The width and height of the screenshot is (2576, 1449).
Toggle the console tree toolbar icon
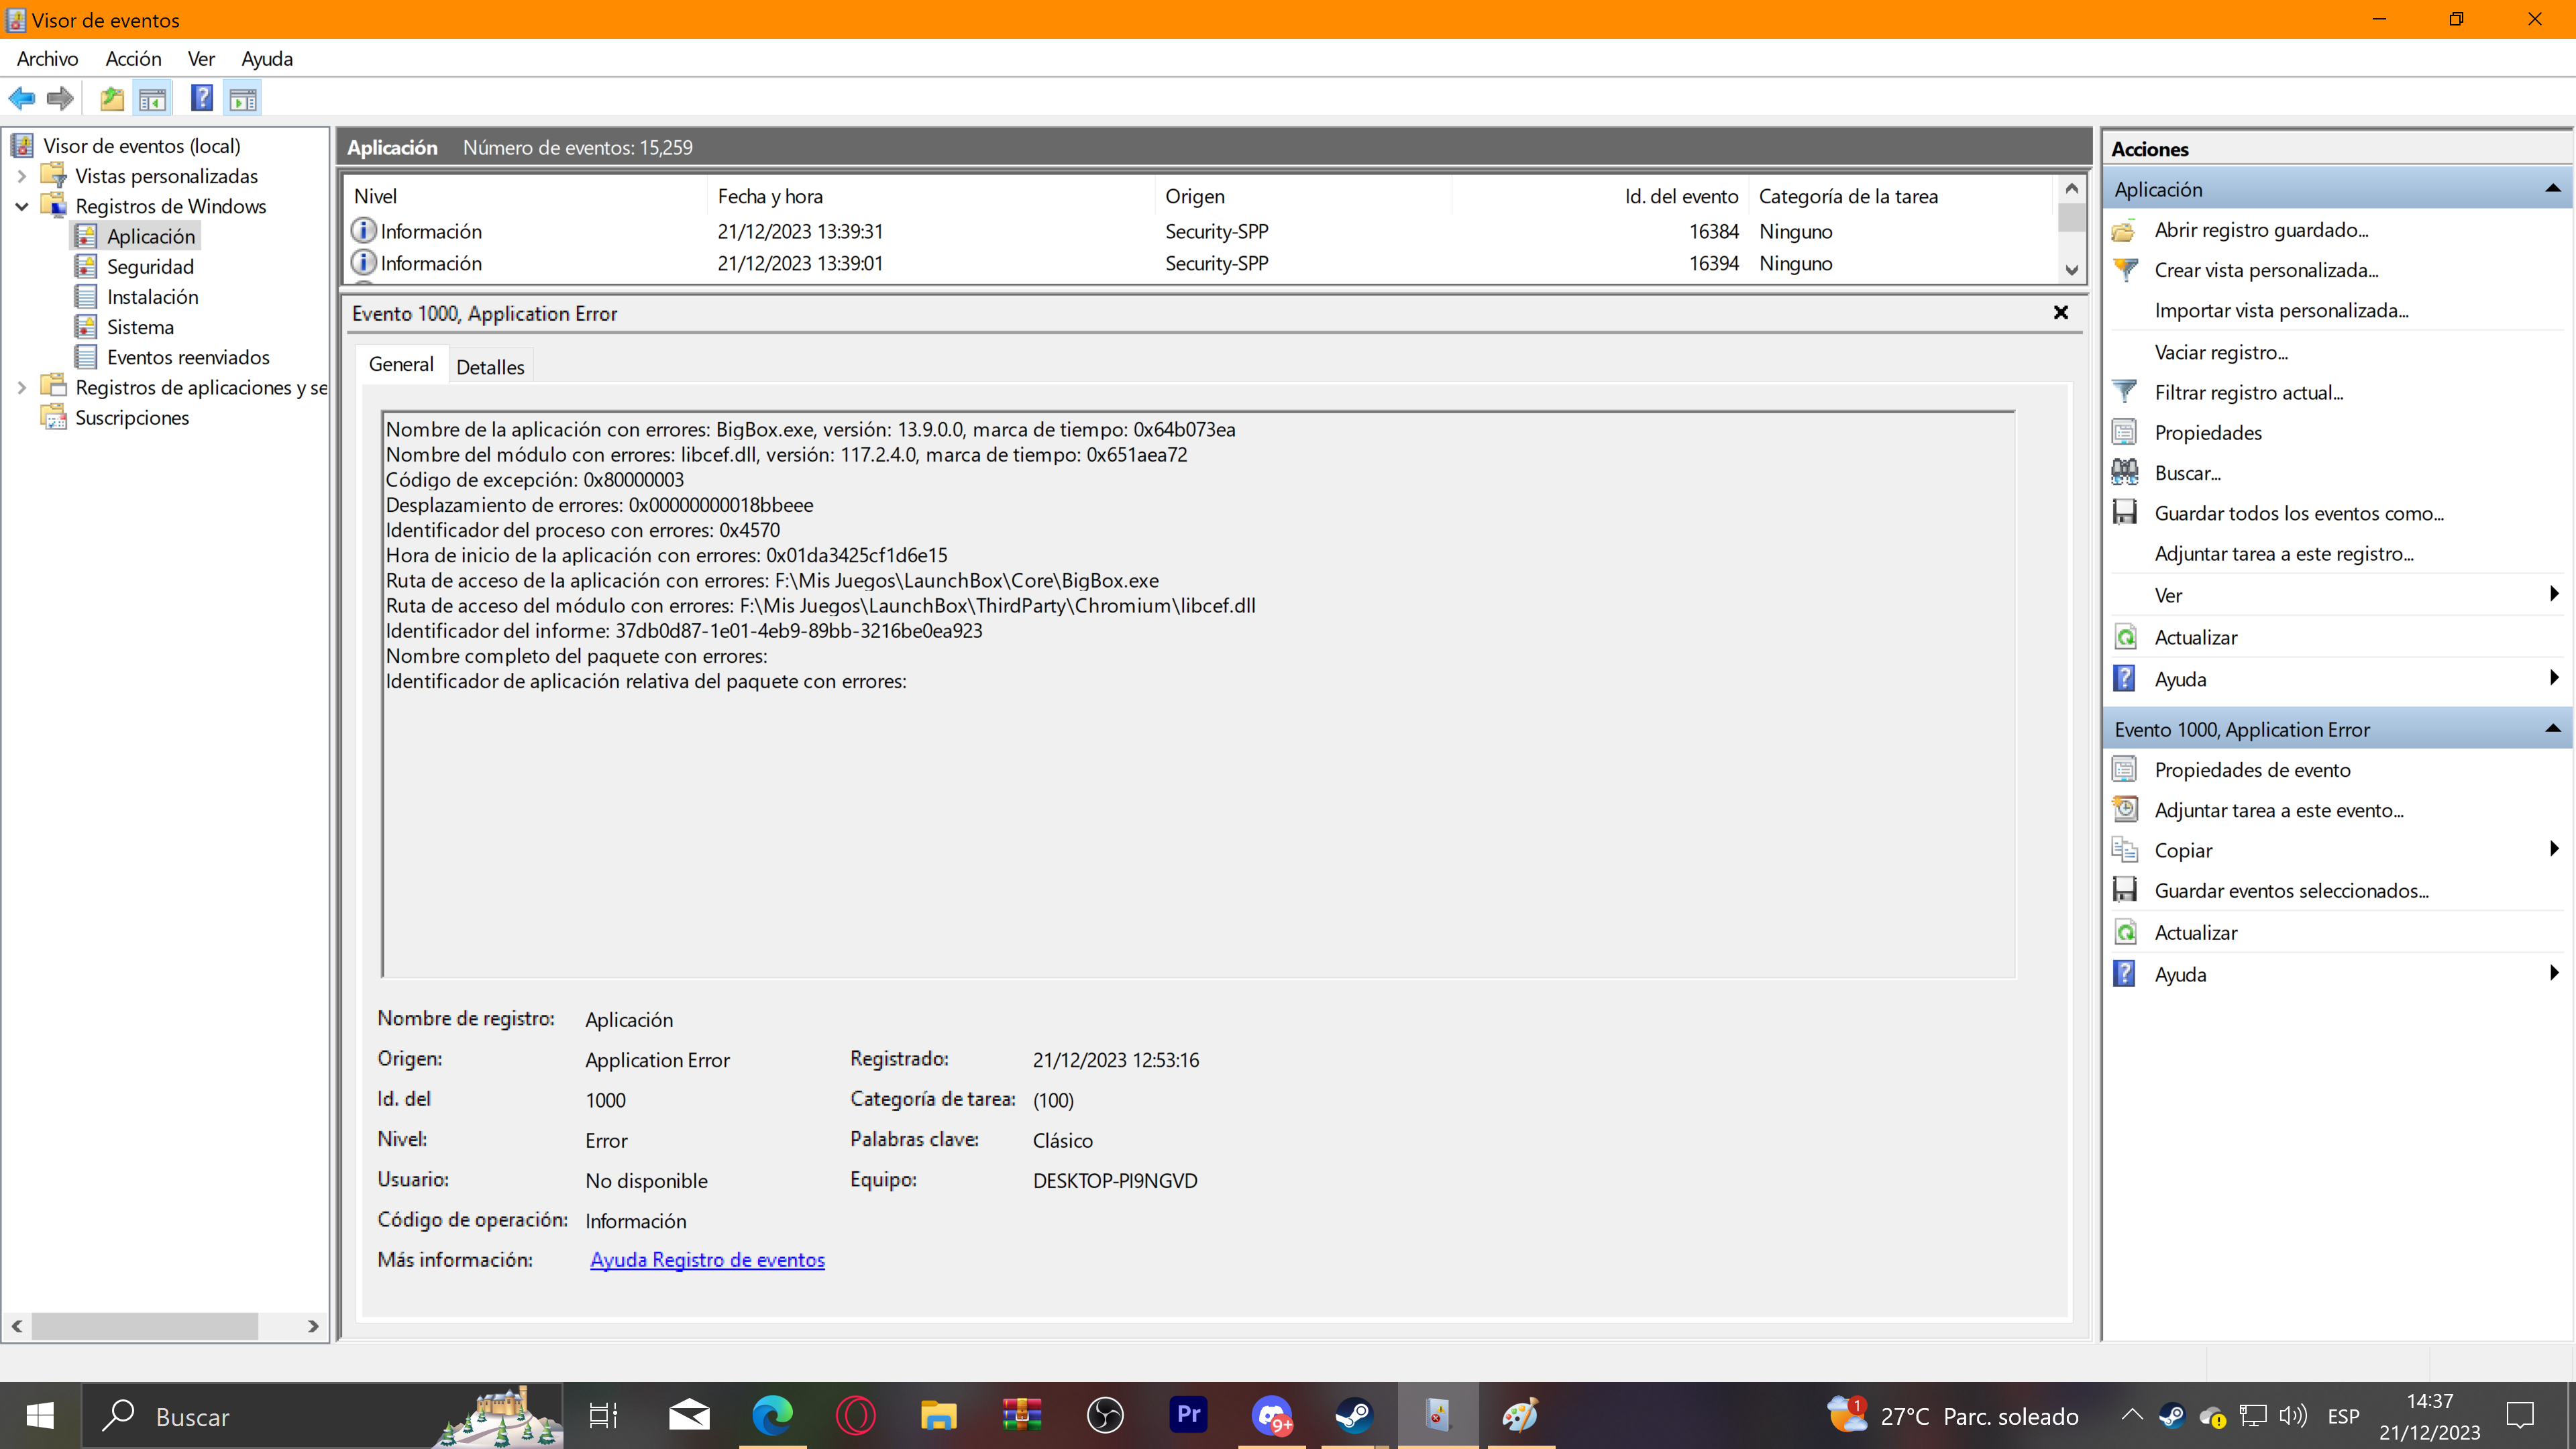(x=153, y=98)
